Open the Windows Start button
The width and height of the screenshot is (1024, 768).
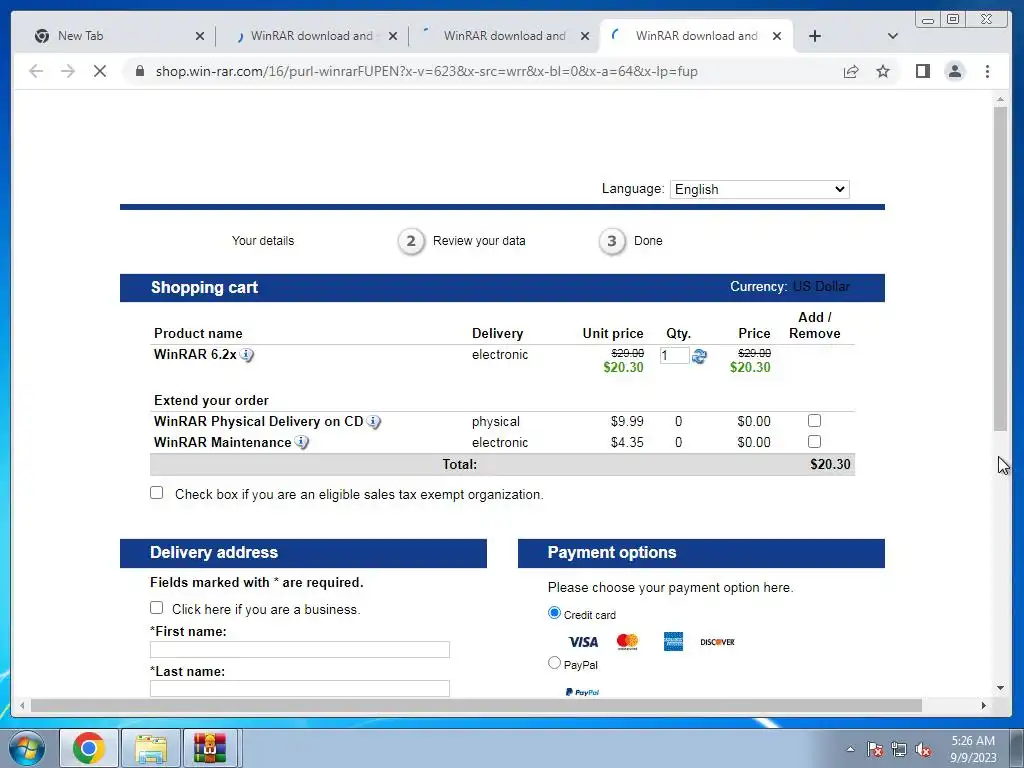27,748
